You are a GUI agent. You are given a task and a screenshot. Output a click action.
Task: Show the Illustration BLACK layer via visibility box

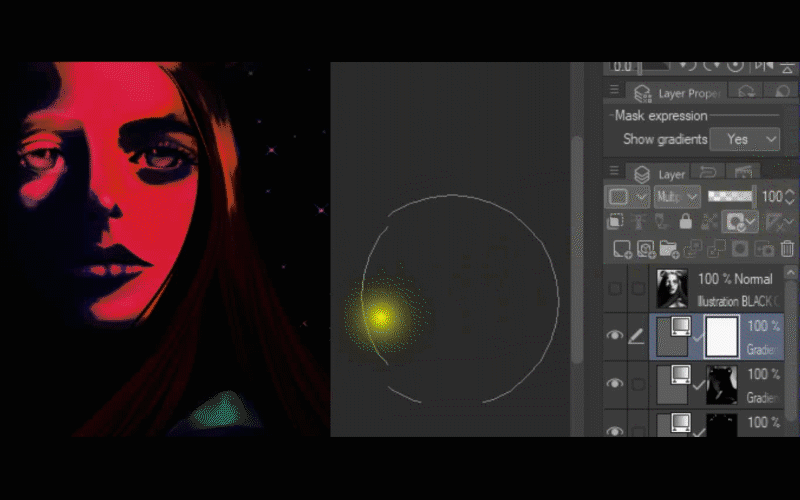(x=615, y=288)
